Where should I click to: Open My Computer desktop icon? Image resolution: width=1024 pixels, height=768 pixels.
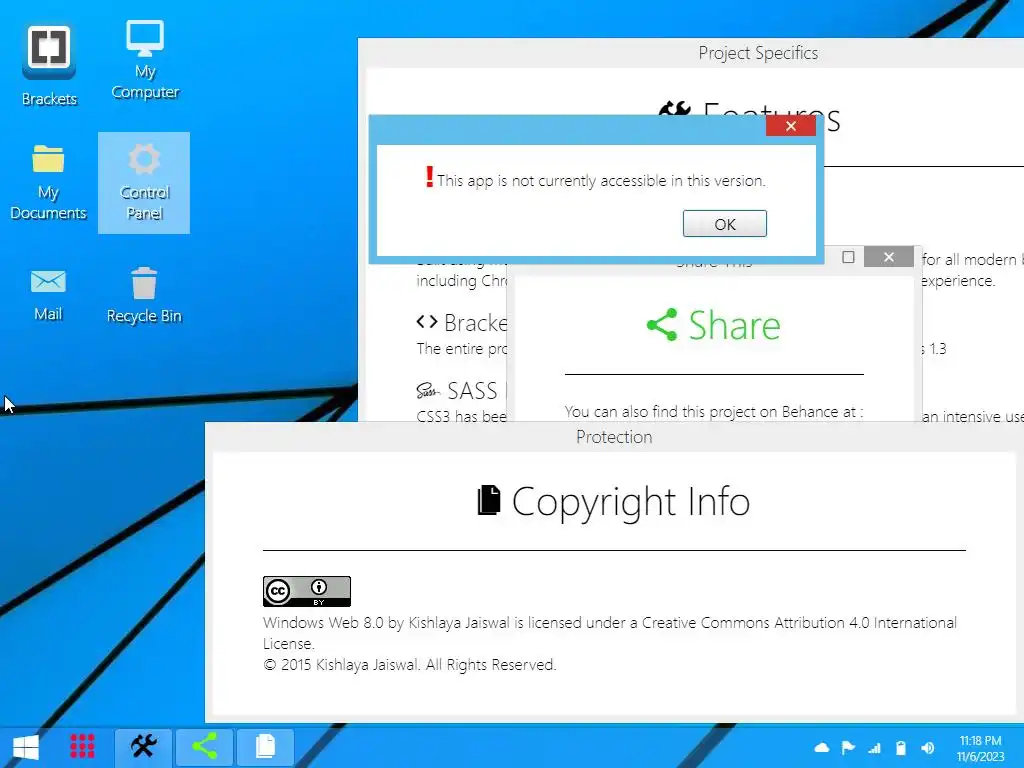click(x=145, y=59)
